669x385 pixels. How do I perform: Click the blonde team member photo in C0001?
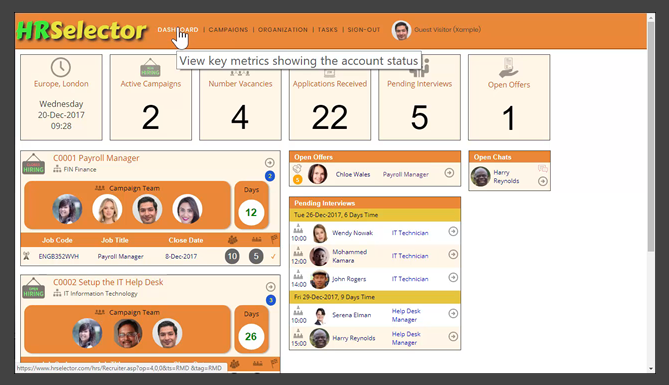[107, 209]
